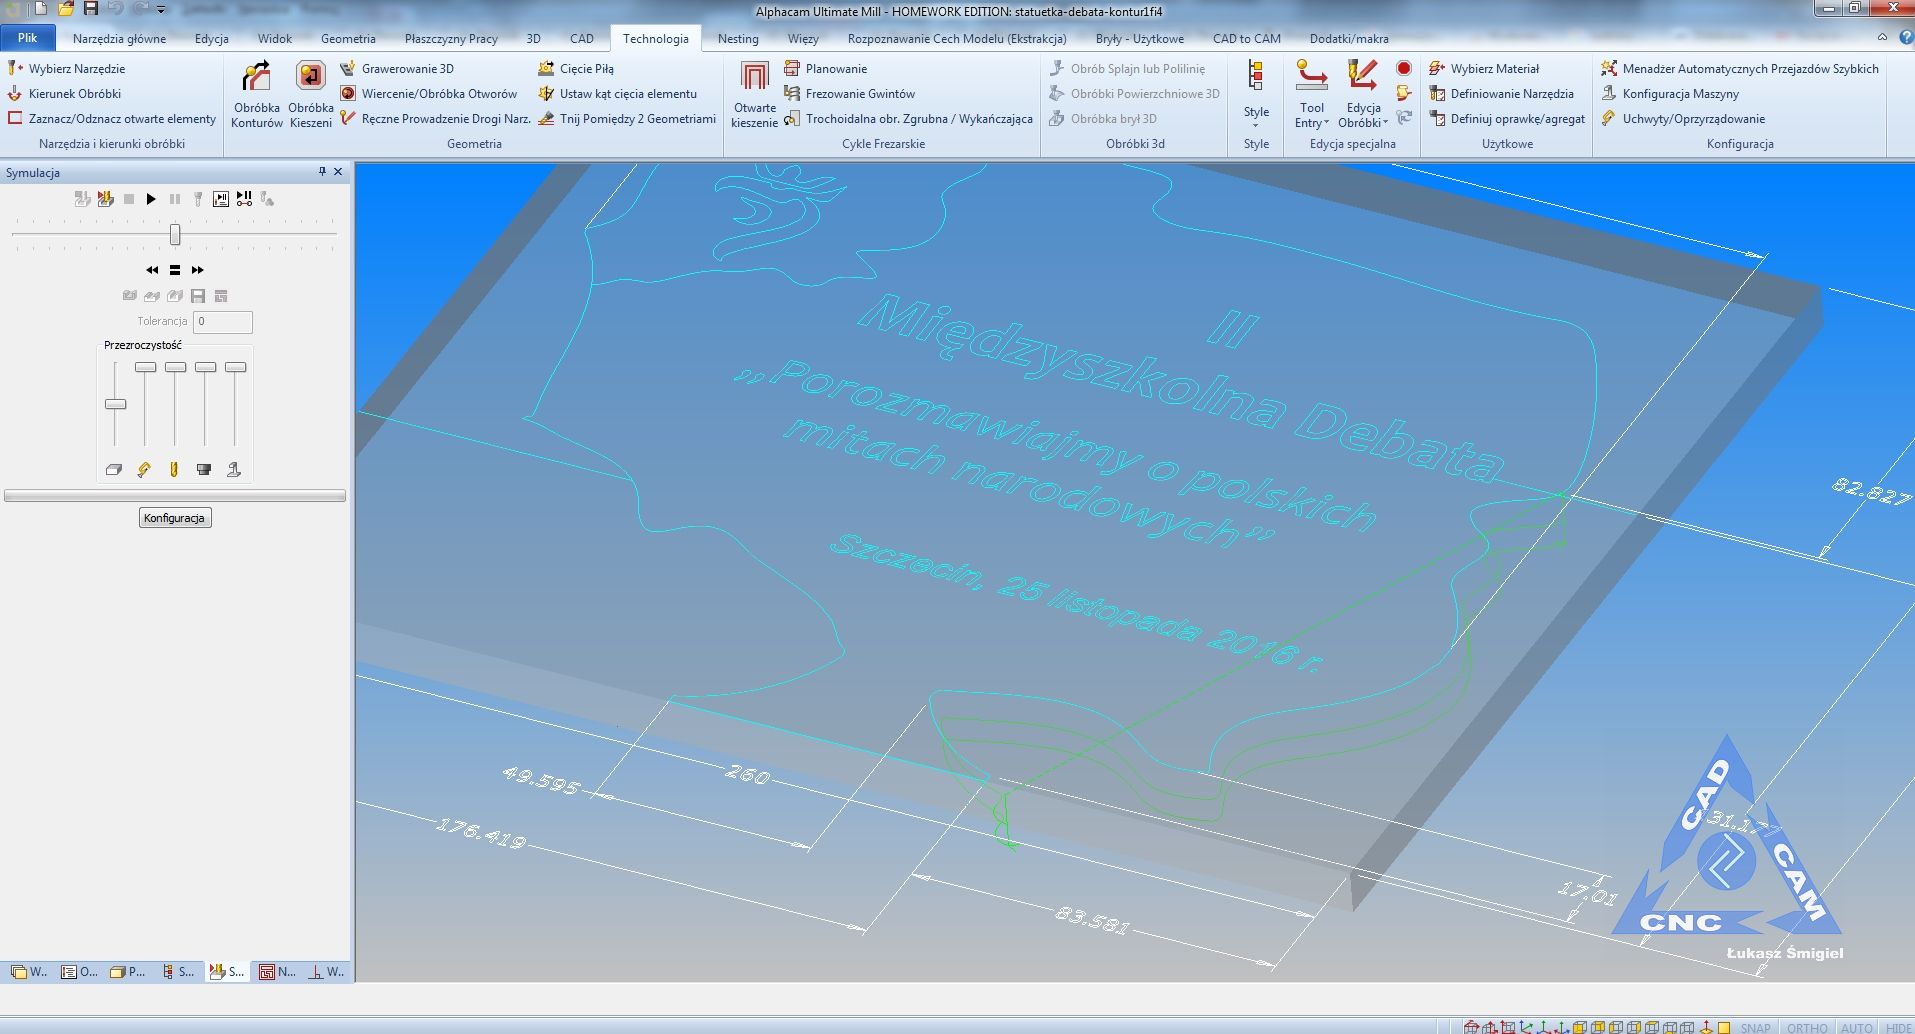Switch to the Geometria tab
1915x1034 pixels.
[348, 38]
